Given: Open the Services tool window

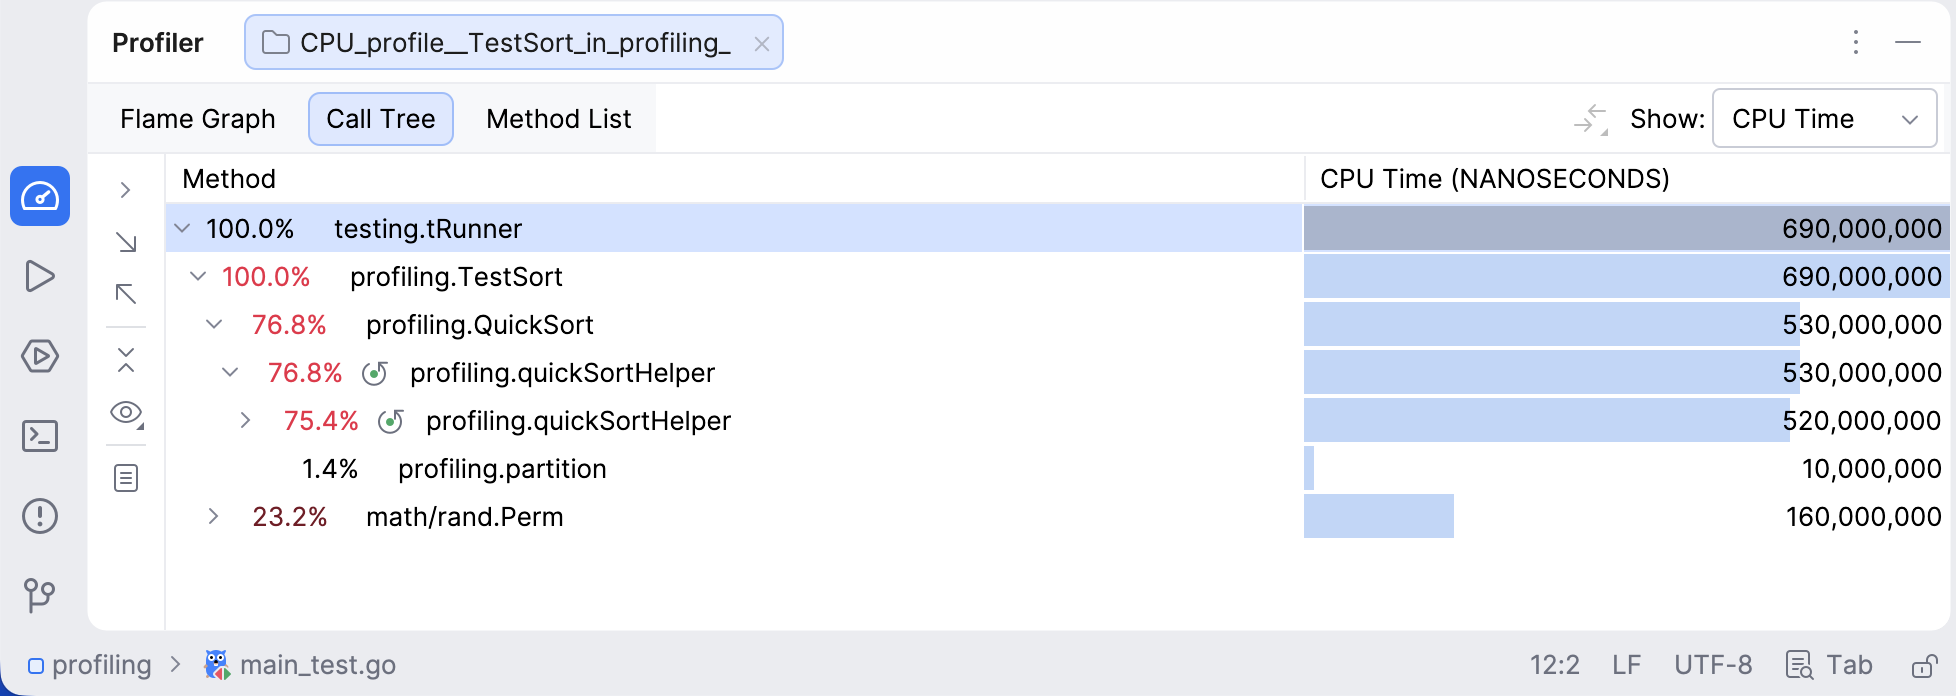Looking at the screenshot, I should tap(40, 357).
